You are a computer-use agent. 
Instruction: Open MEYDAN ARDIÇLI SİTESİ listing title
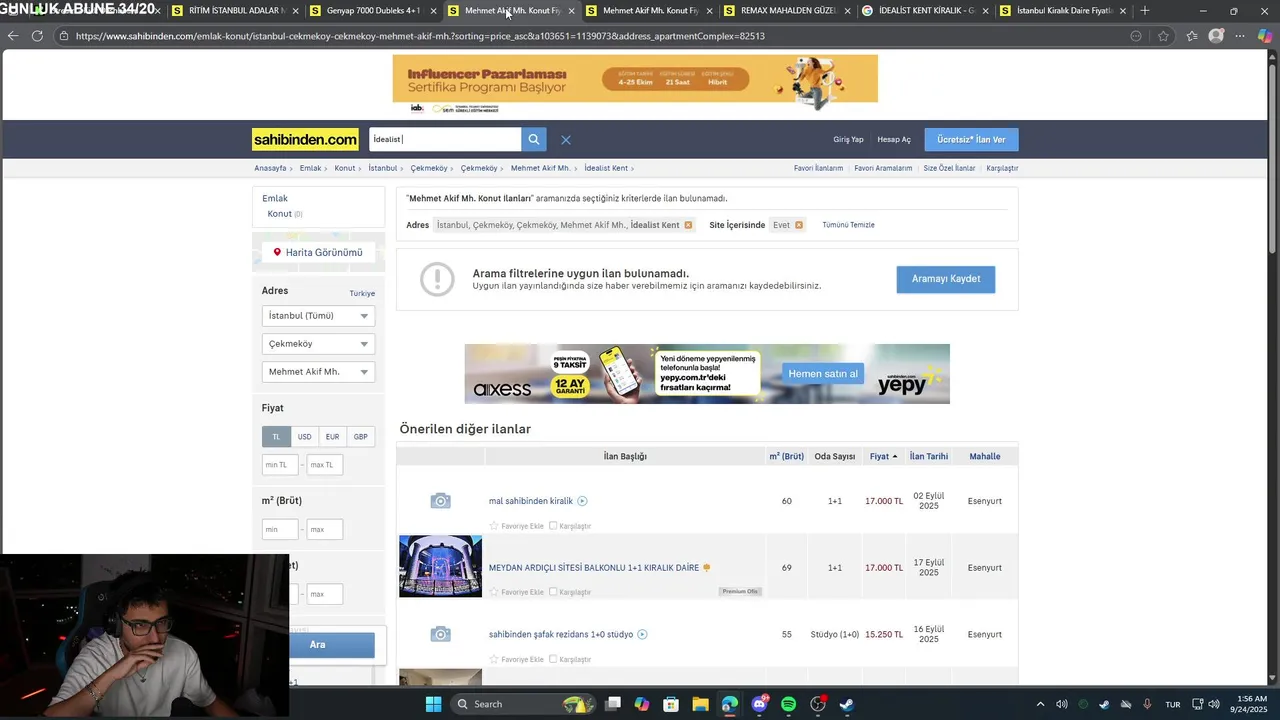594,568
